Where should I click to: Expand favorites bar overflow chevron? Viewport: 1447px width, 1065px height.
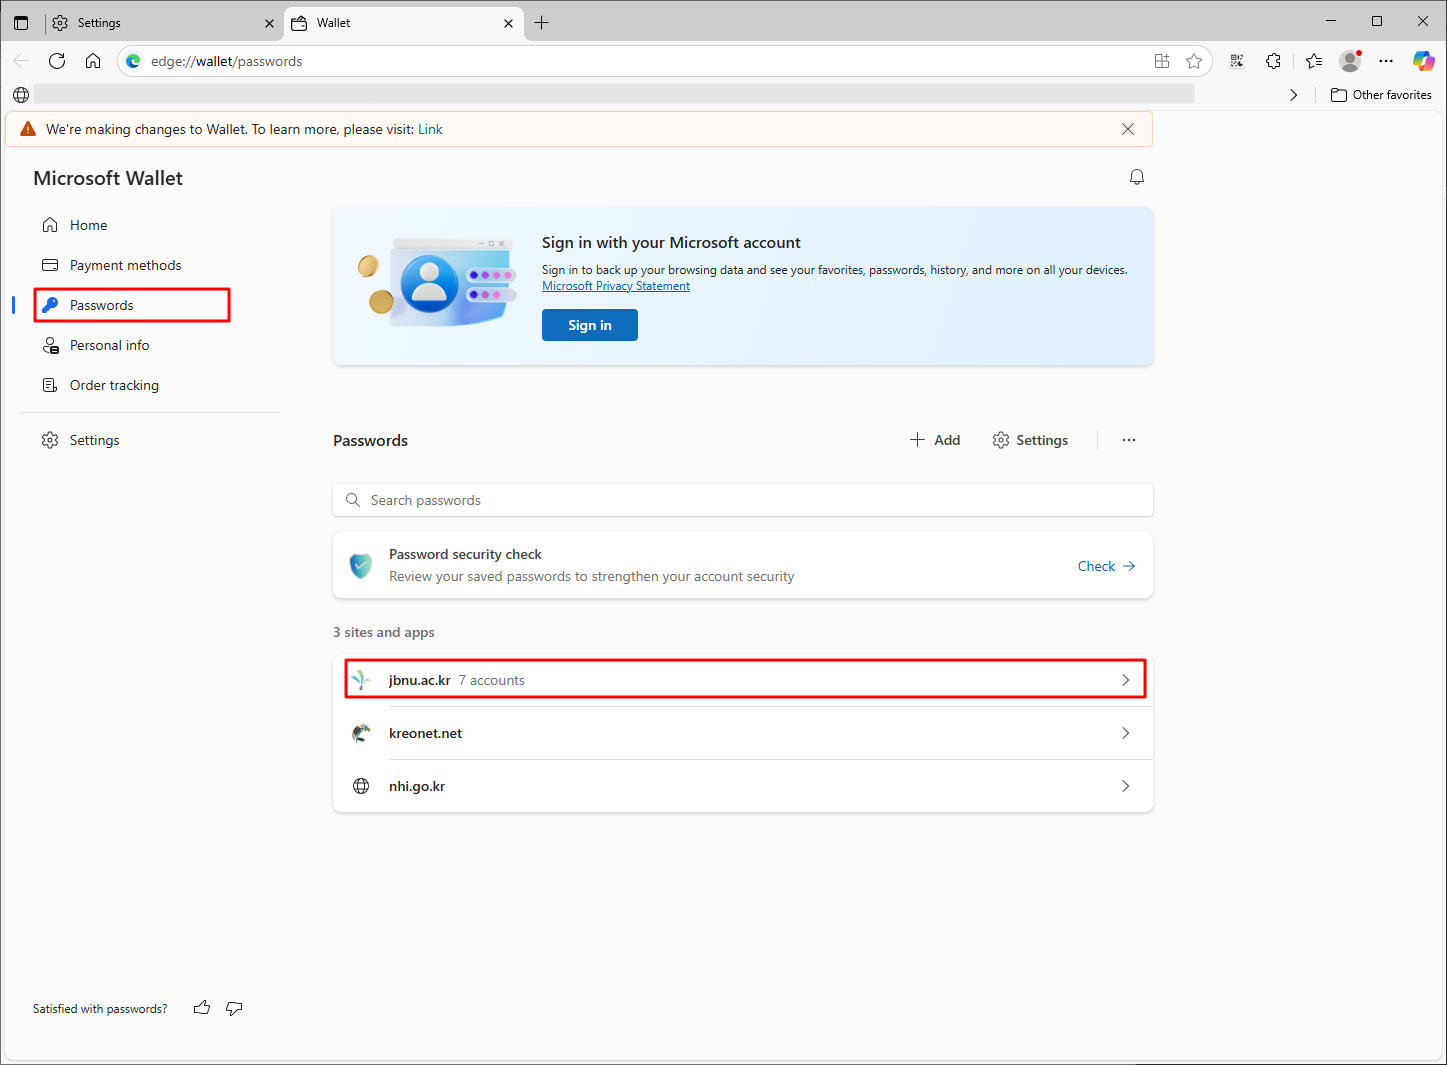click(x=1294, y=95)
